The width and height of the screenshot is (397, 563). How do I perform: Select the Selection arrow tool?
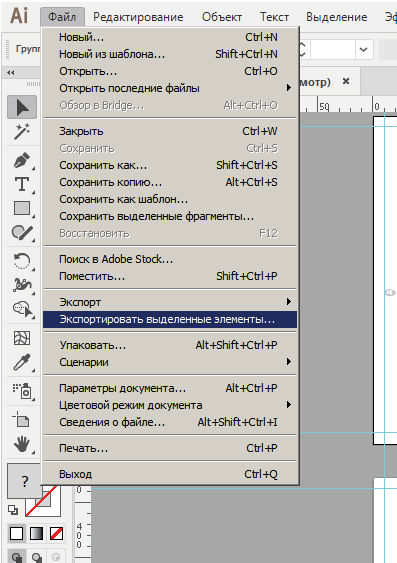pyautogui.click(x=22, y=107)
